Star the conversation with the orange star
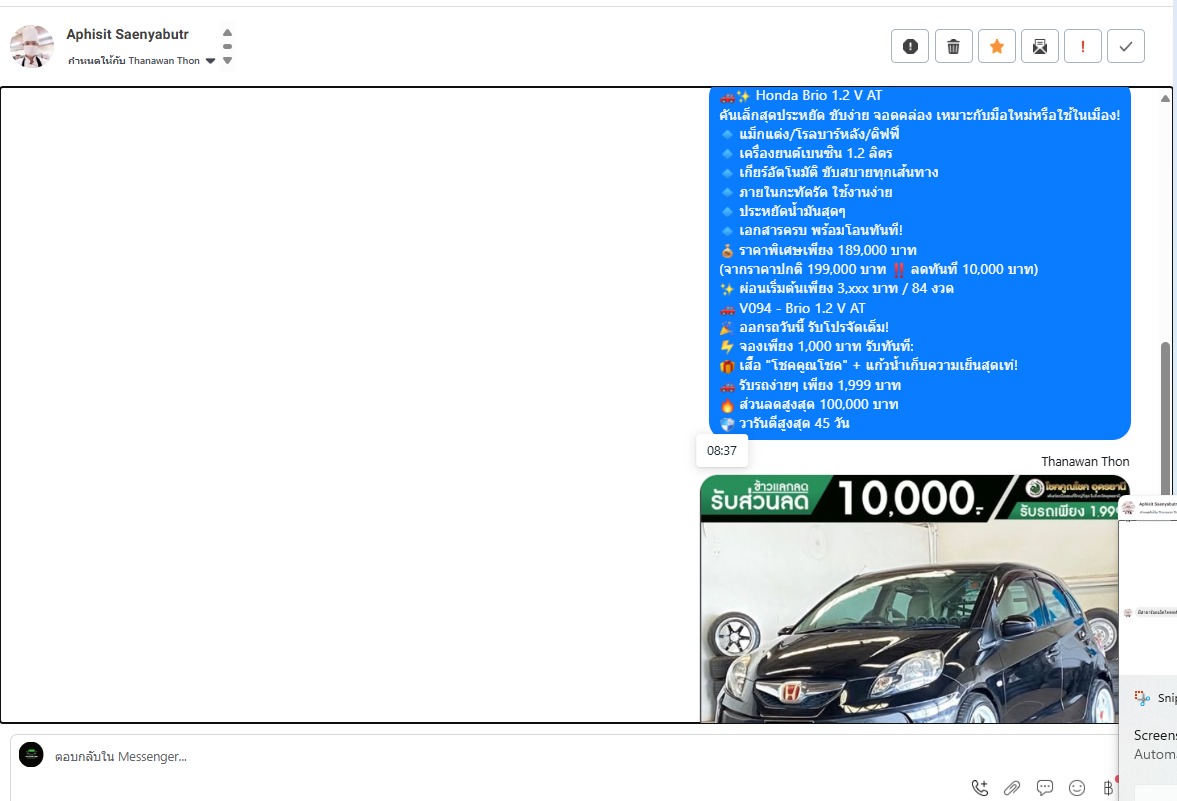The image size is (1177, 801). click(x=997, y=47)
